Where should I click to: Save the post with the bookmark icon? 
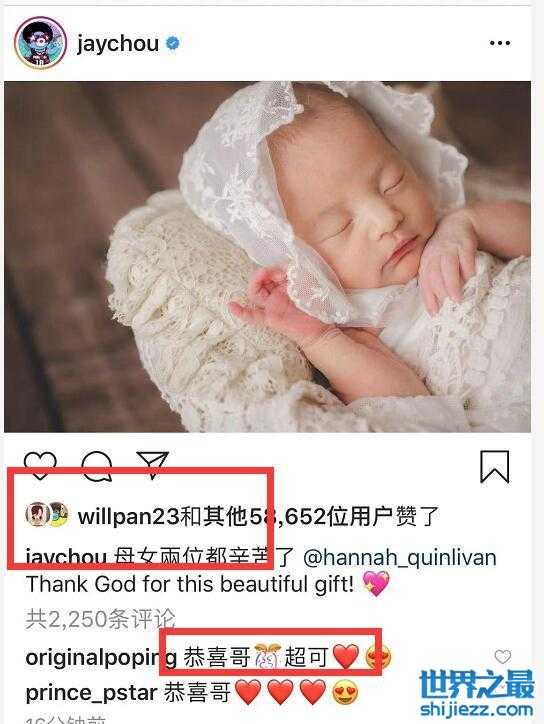click(495, 467)
